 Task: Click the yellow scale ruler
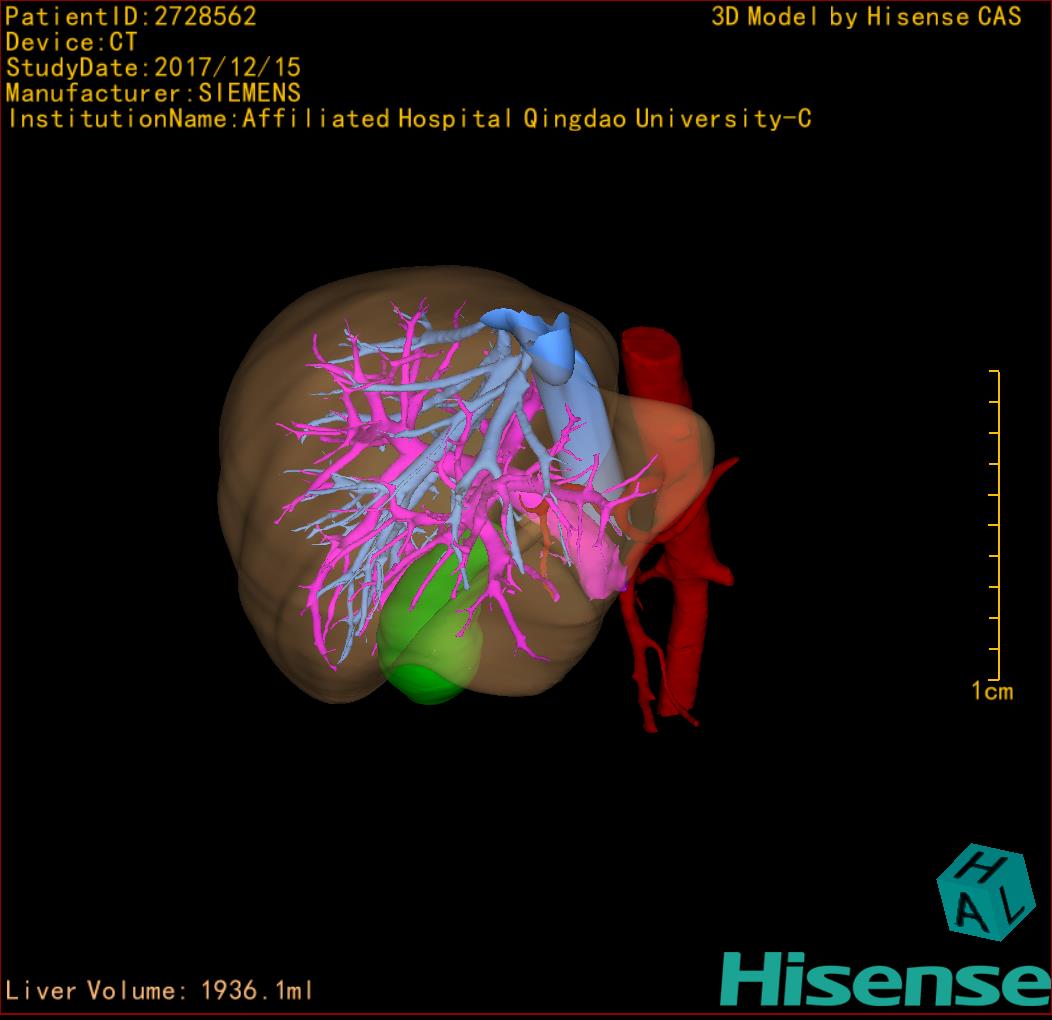996,525
